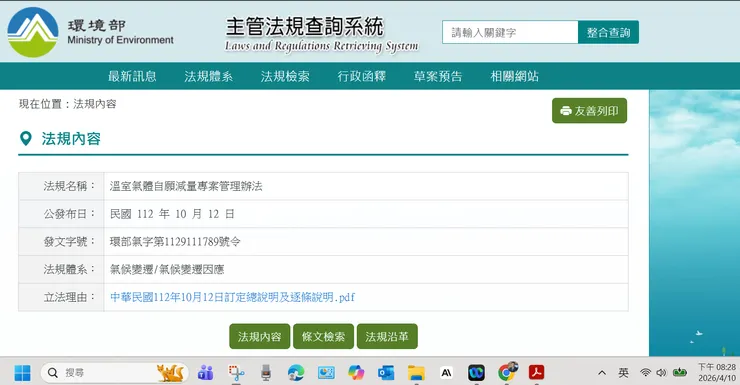
Task: Open the 中華民國112年10月12日訂定總說明及逐條說明.pdf link
Action: pyautogui.click(x=232, y=297)
